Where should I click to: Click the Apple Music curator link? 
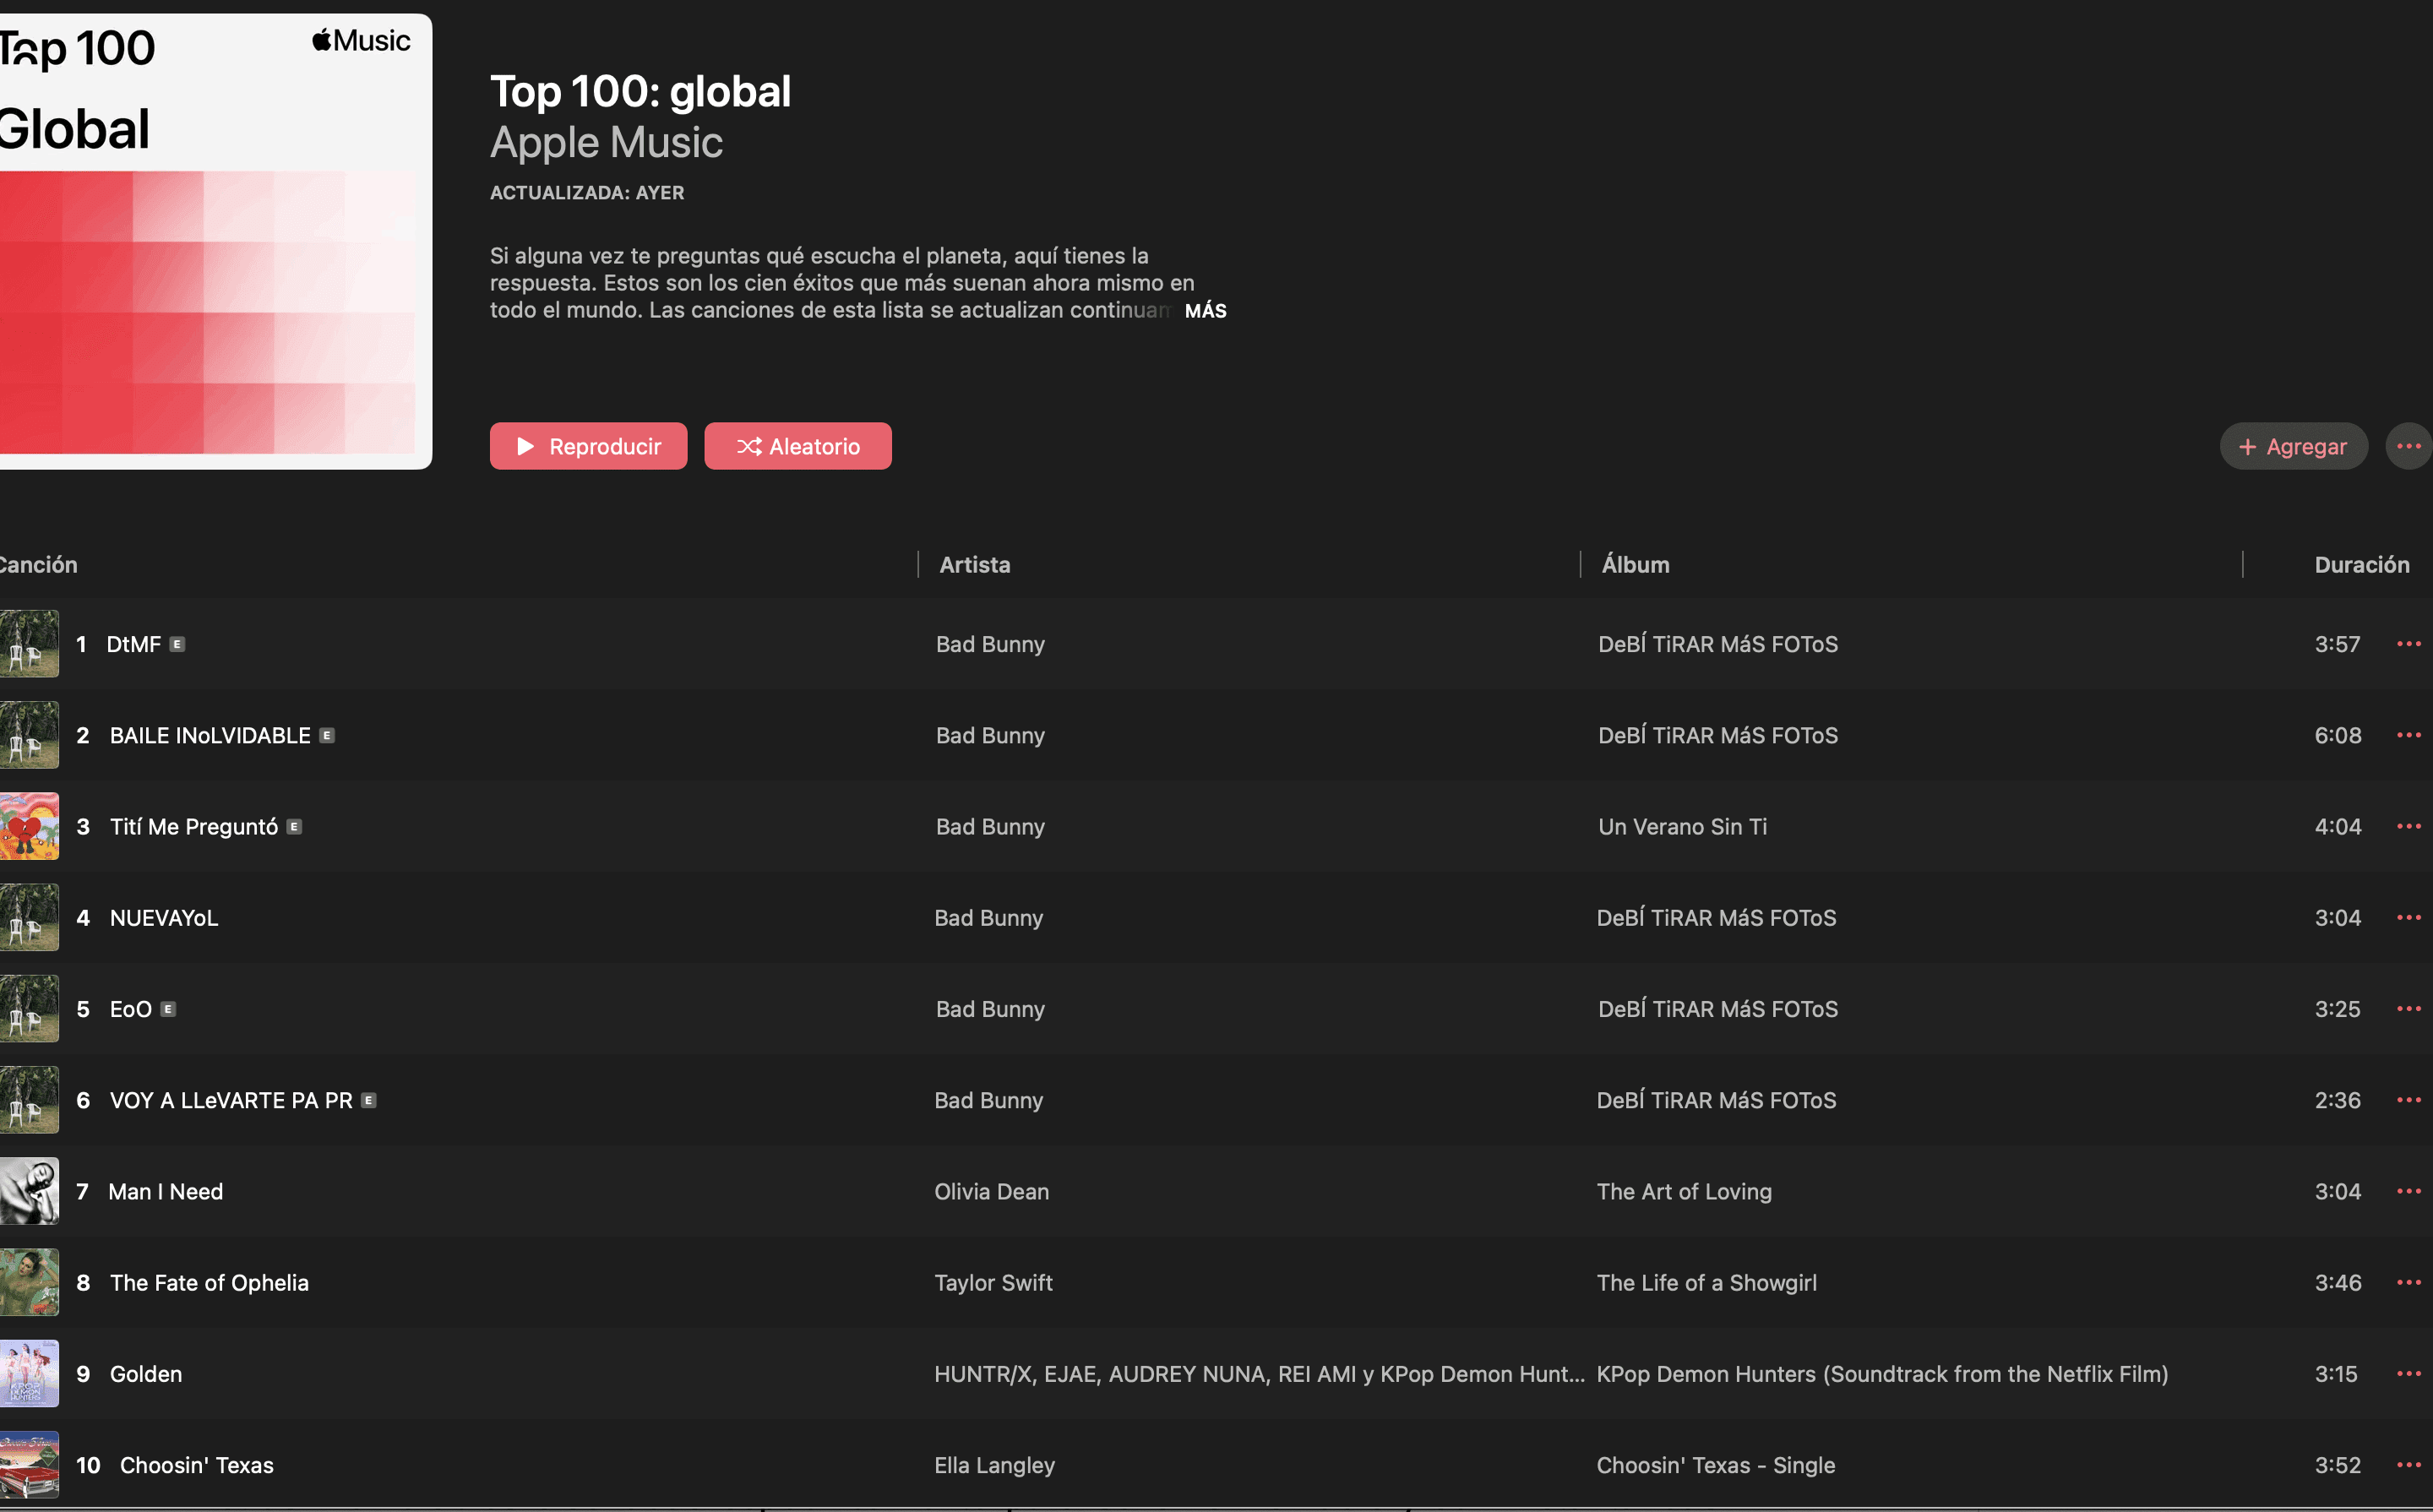[606, 143]
